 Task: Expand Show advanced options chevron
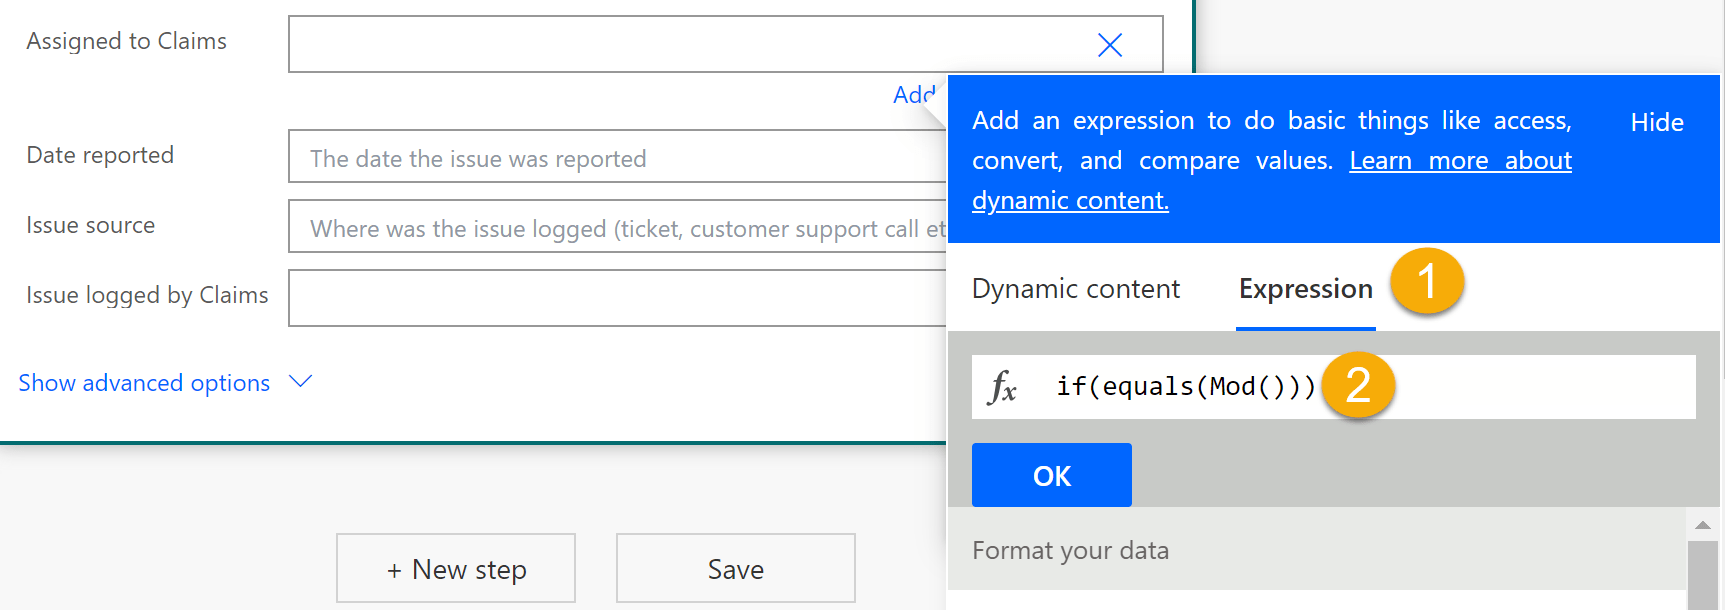pyautogui.click(x=300, y=382)
